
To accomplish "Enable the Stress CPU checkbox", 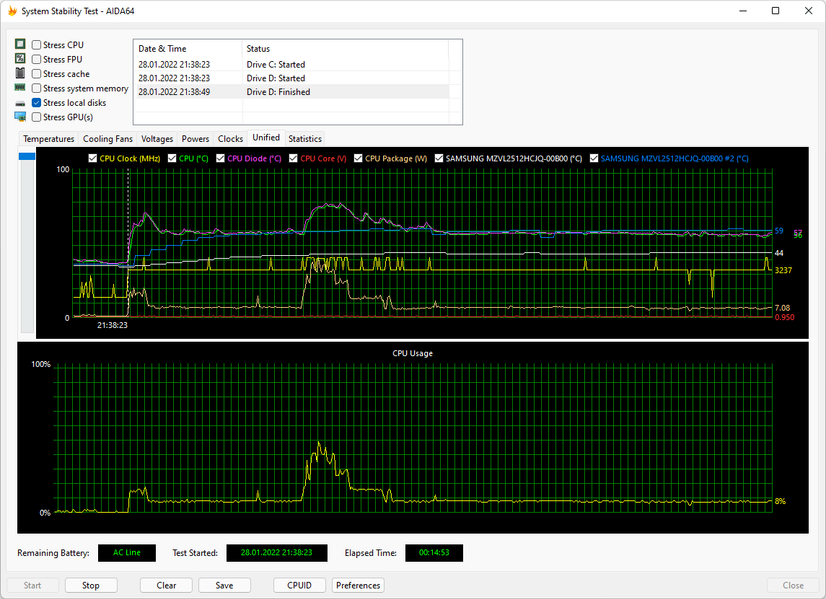I will coord(37,45).
